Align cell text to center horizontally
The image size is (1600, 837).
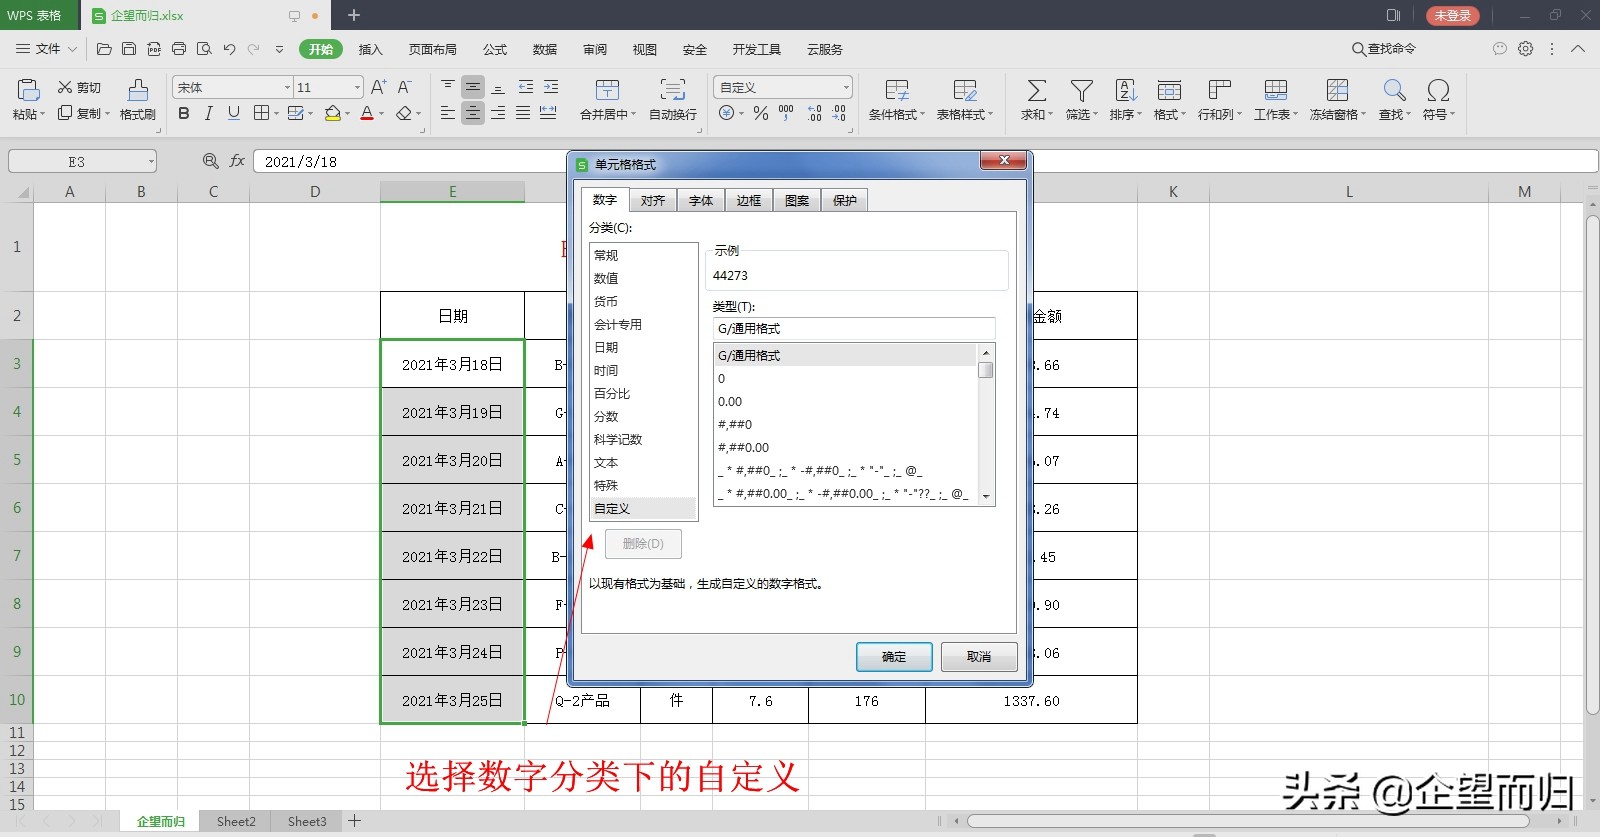pos(473,113)
